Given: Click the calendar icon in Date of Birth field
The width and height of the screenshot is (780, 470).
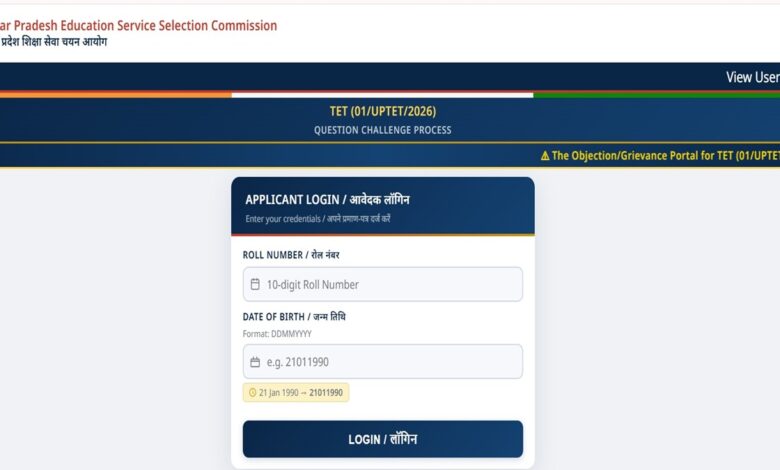Looking at the screenshot, I should 255,362.
